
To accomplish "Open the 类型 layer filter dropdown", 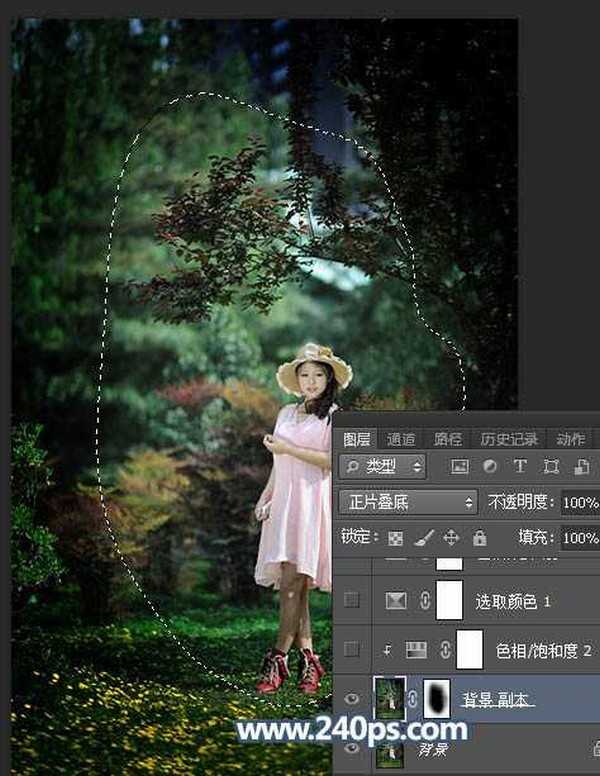I will (x=383, y=467).
